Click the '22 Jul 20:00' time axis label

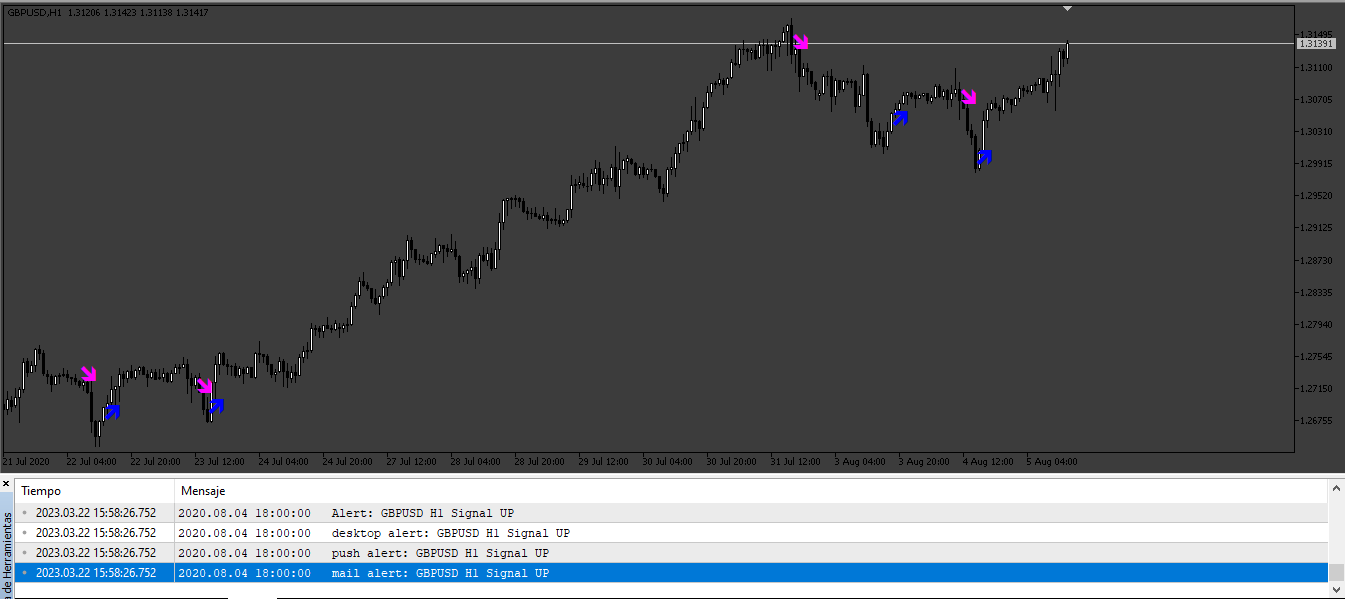pos(155,462)
